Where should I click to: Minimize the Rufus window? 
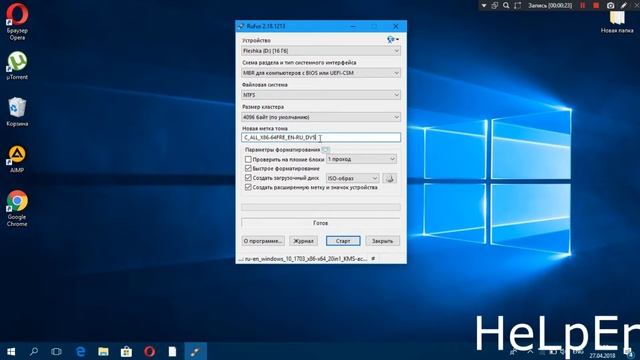click(353, 26)
